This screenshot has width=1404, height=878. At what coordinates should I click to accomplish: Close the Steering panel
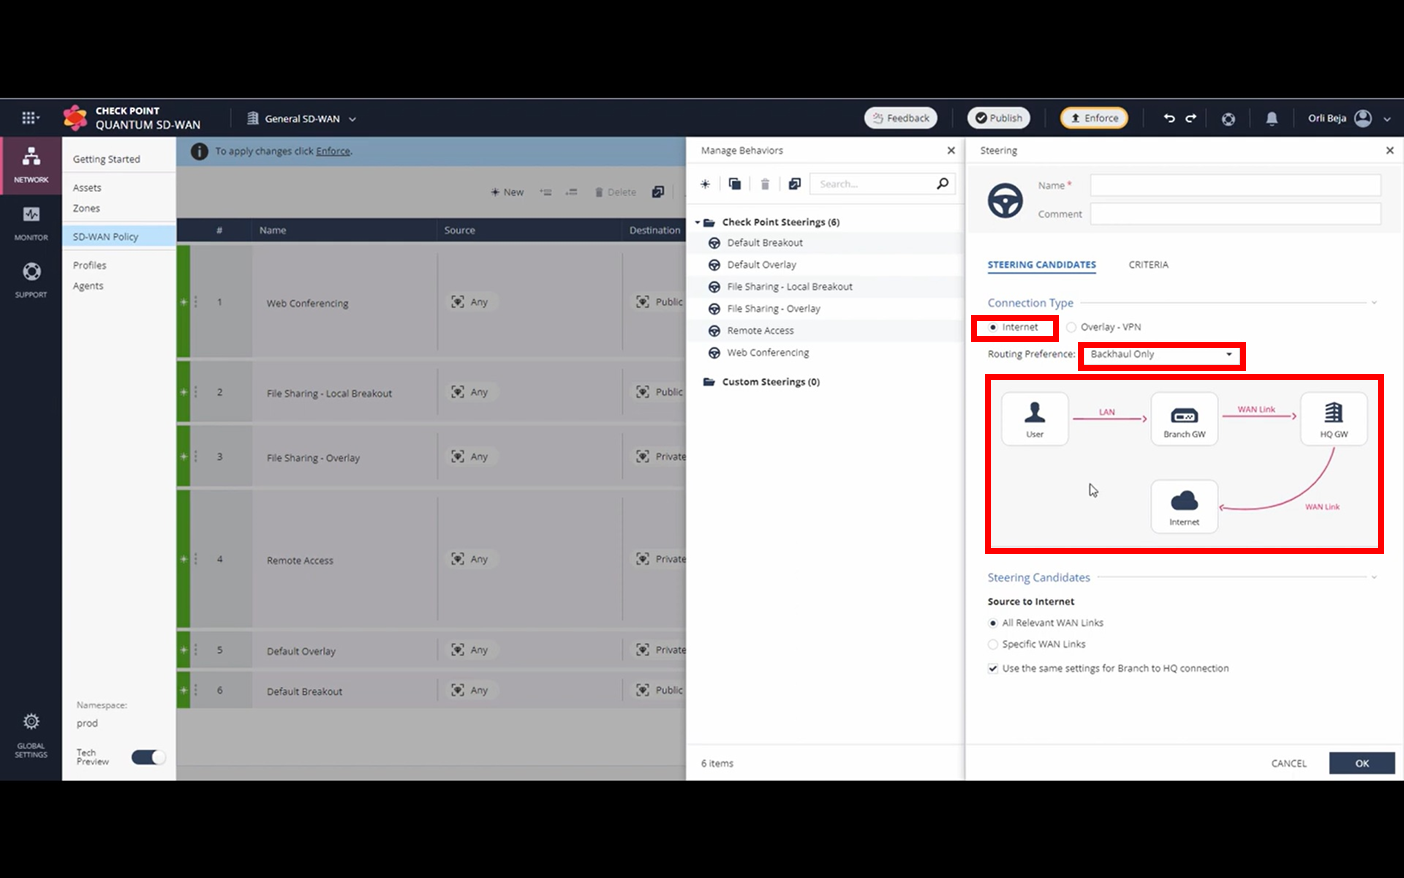click(1389, 151)
